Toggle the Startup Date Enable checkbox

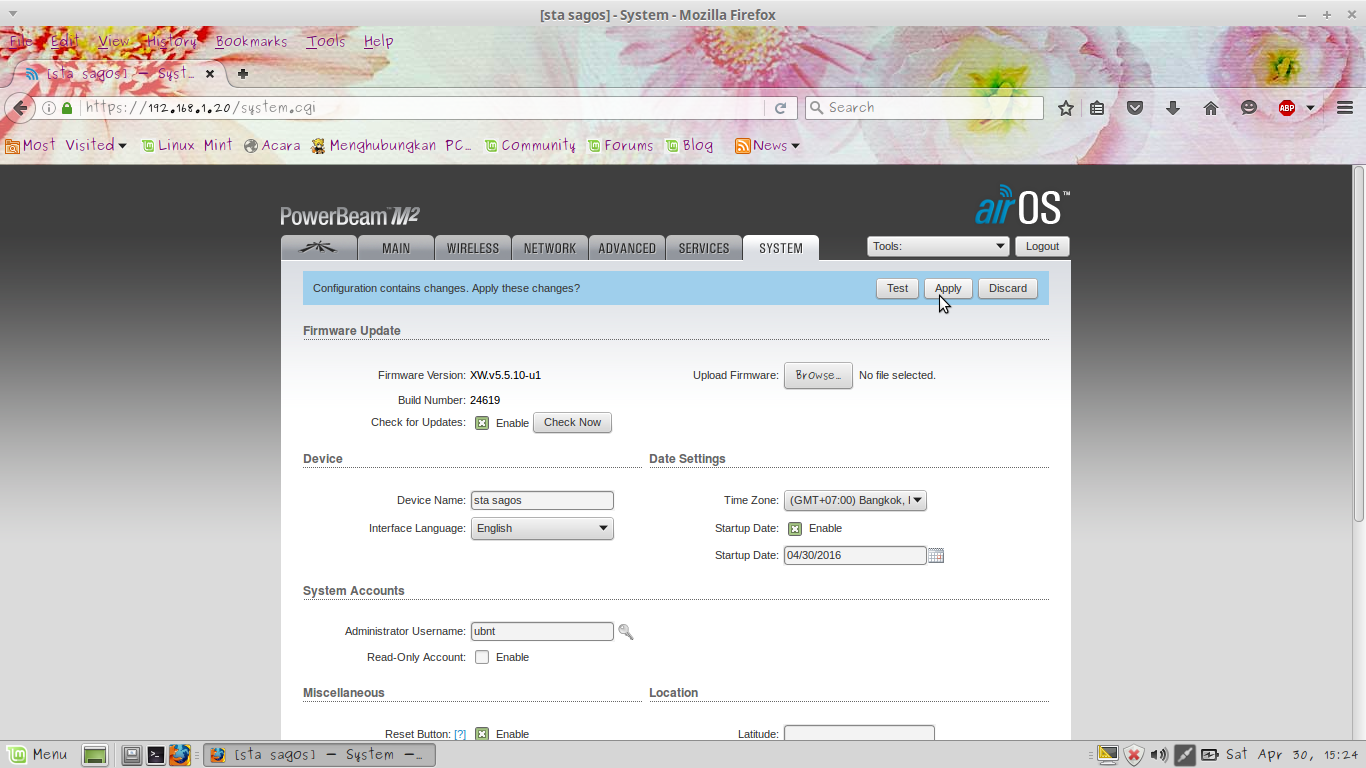click(794, 528)
